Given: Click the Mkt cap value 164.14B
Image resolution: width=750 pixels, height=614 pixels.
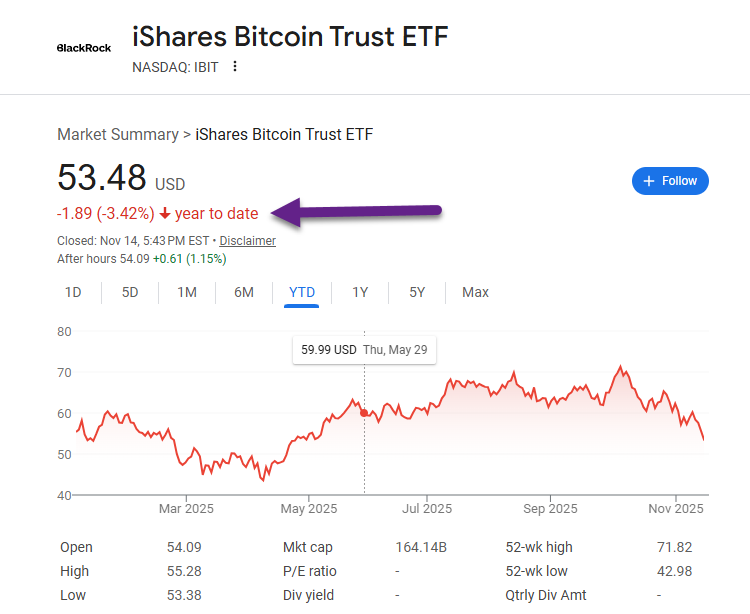Looking at the screenshot, I should click(421, 547).
